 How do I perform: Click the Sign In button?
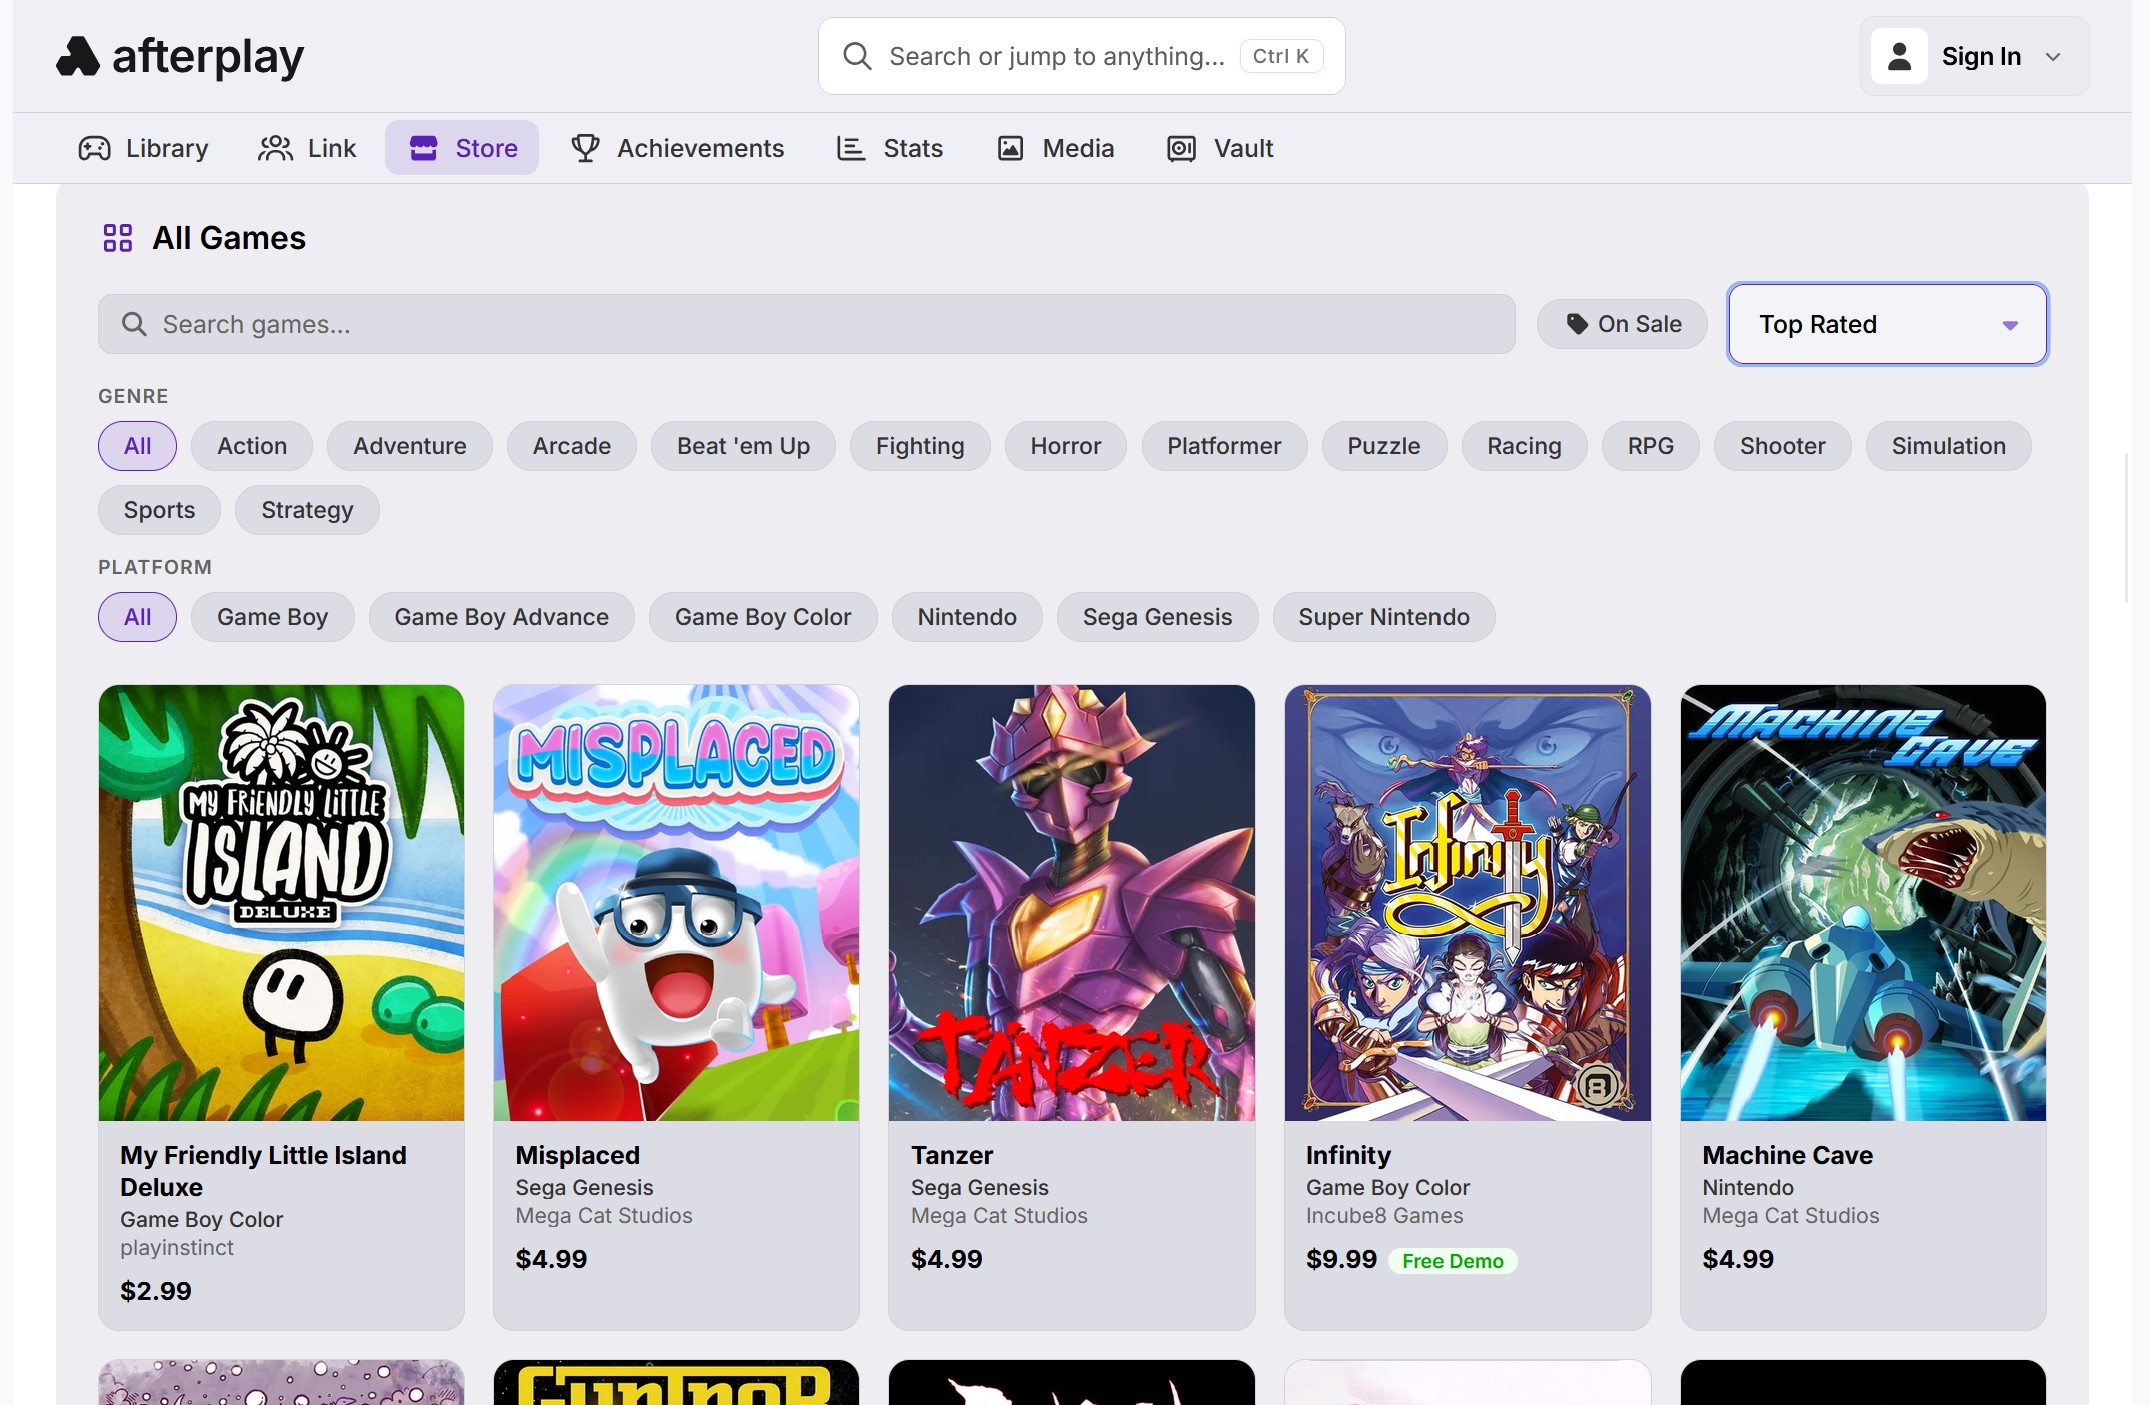[x=1974, y=57]
